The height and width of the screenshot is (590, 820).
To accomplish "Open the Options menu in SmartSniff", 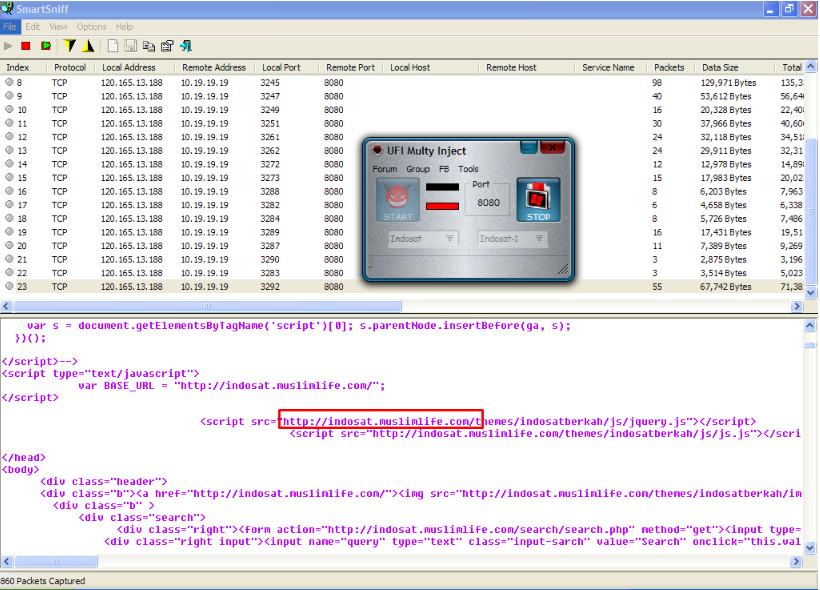I will [x=91, y=27].
